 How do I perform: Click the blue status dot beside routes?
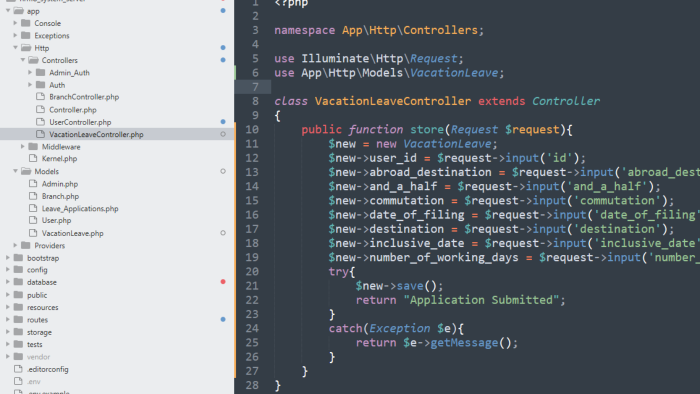223,319
